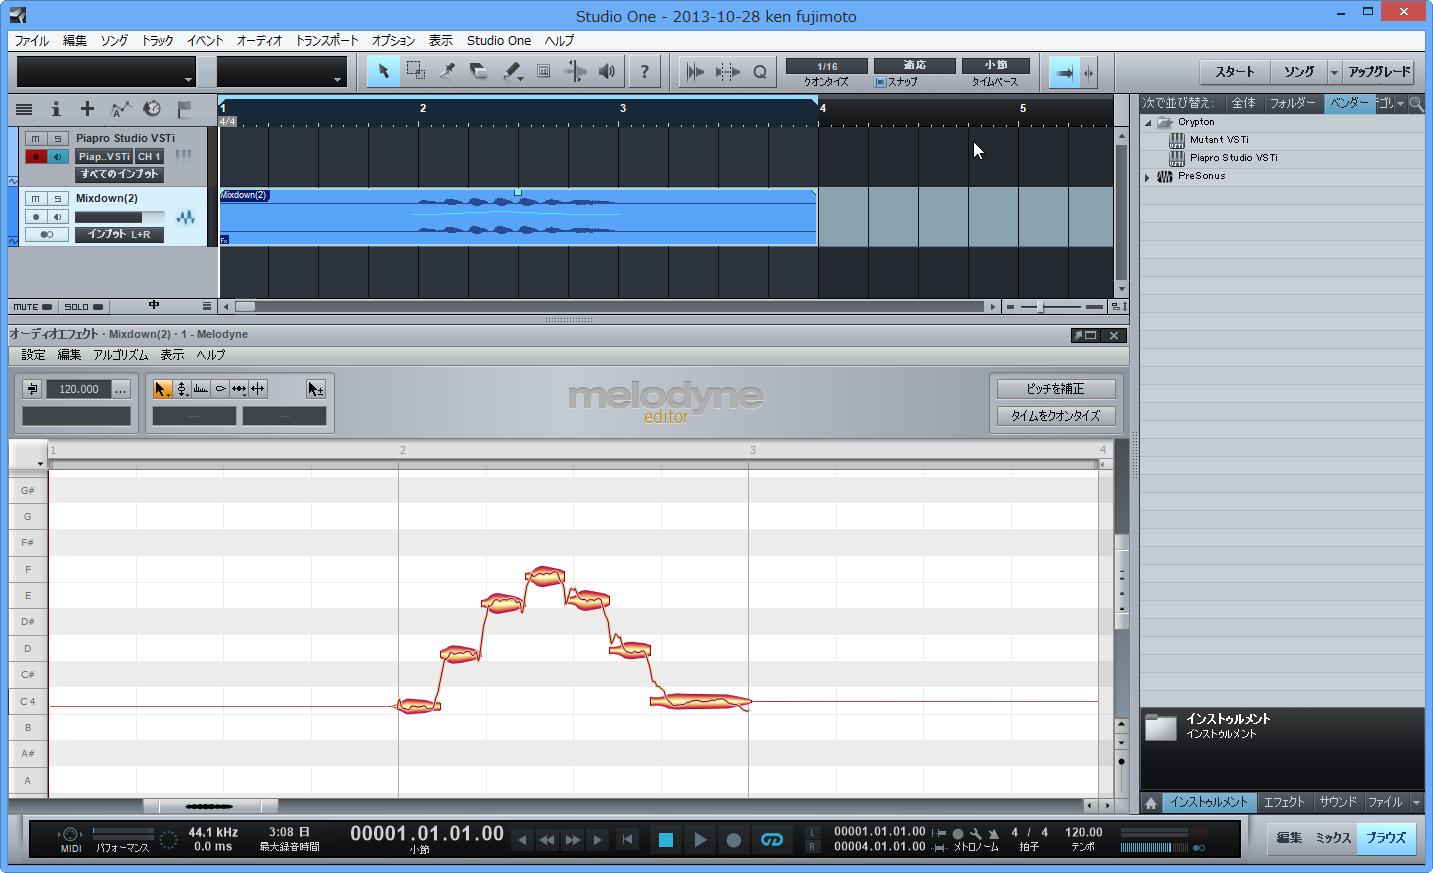Select the Arrow tool in main toolbar
1433x873 pixels.
point(383,71)
